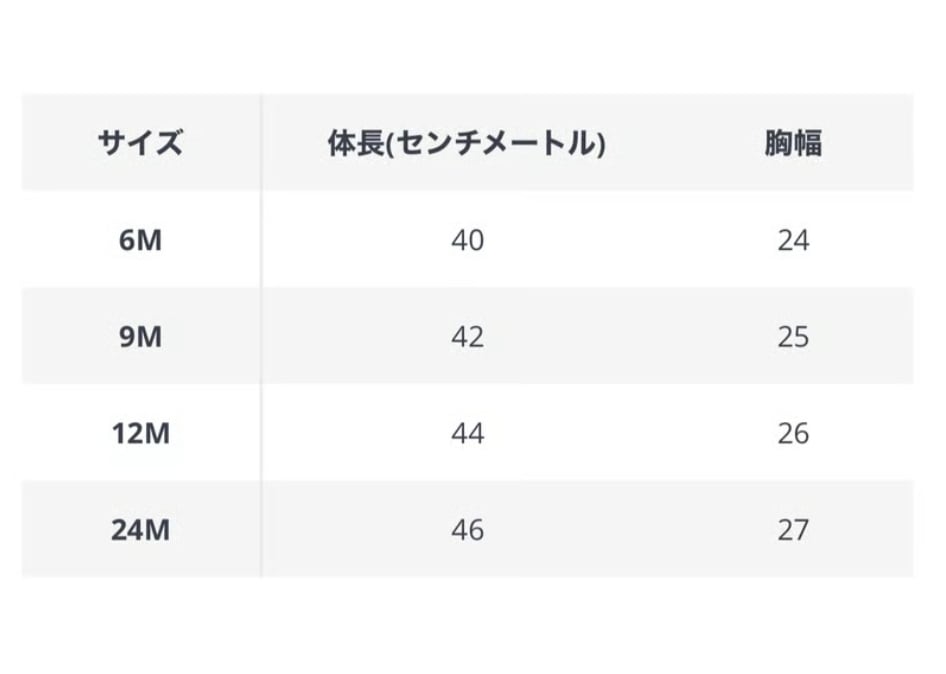Click the vertical divider beside サイズ column
This screenshot has width=946, height=674.
click(x=262, y=336)
